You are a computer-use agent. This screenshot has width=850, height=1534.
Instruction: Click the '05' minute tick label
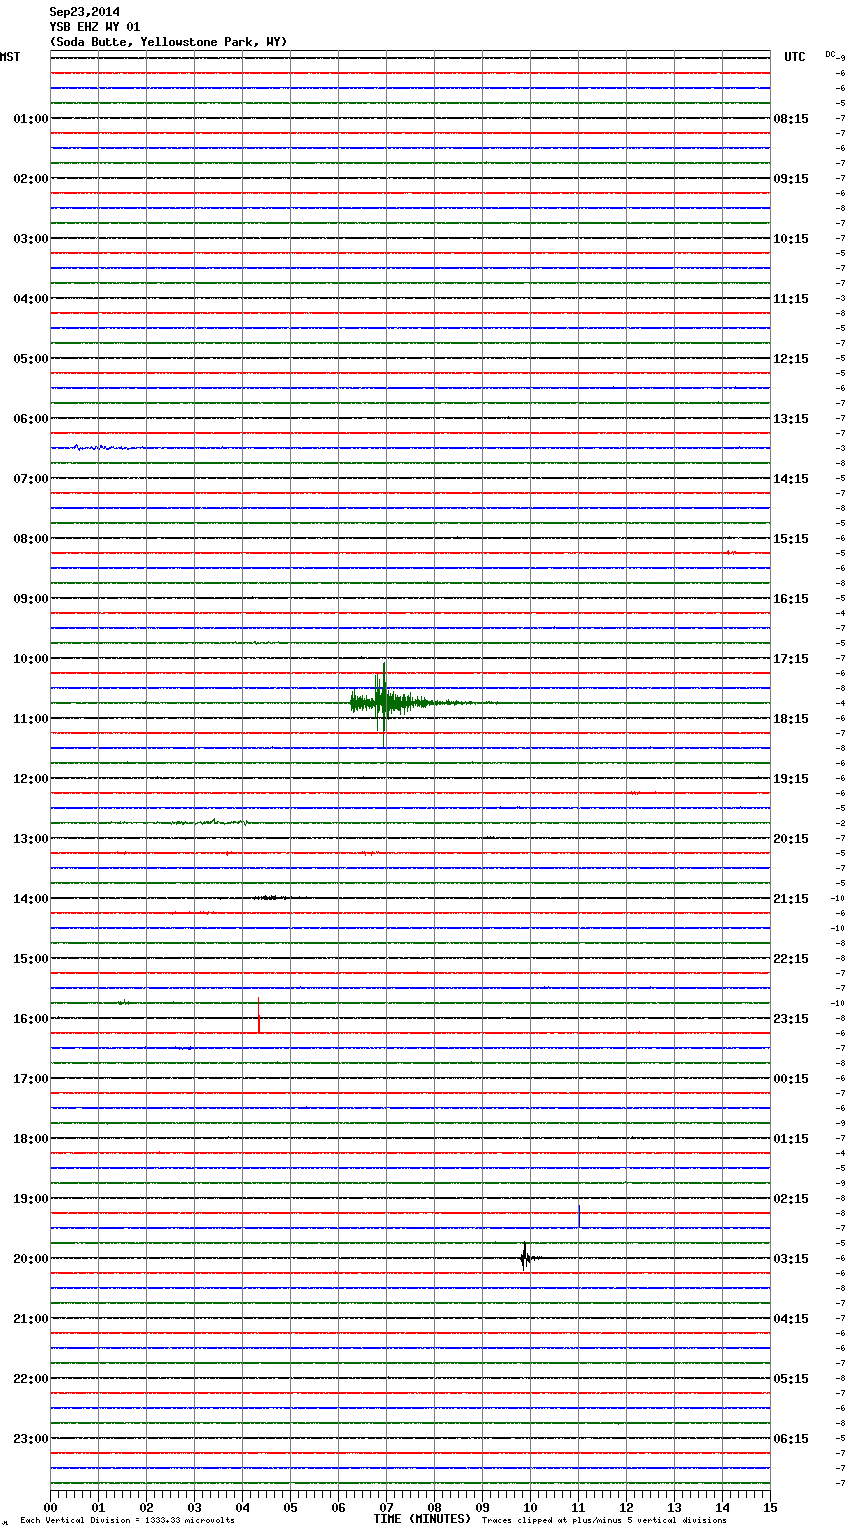click(290, 1507)
